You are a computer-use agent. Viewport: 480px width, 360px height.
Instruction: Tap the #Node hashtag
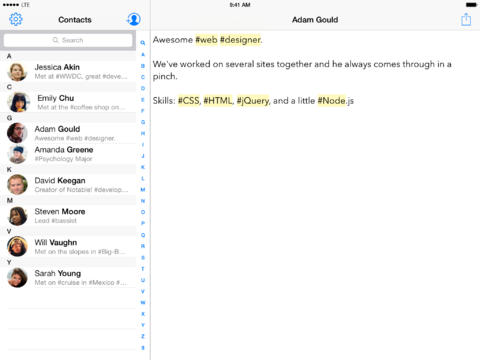pyautogui.click(x=332, y=101)
